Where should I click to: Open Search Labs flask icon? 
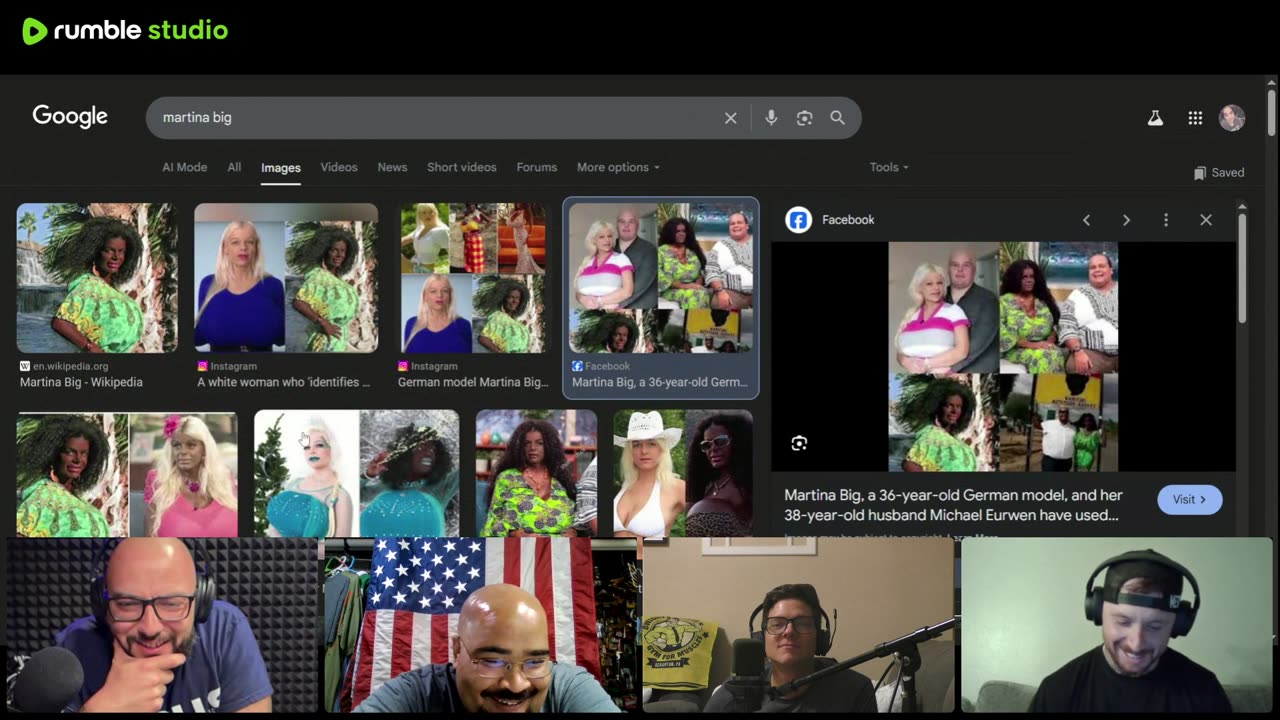click(1155, 118)
